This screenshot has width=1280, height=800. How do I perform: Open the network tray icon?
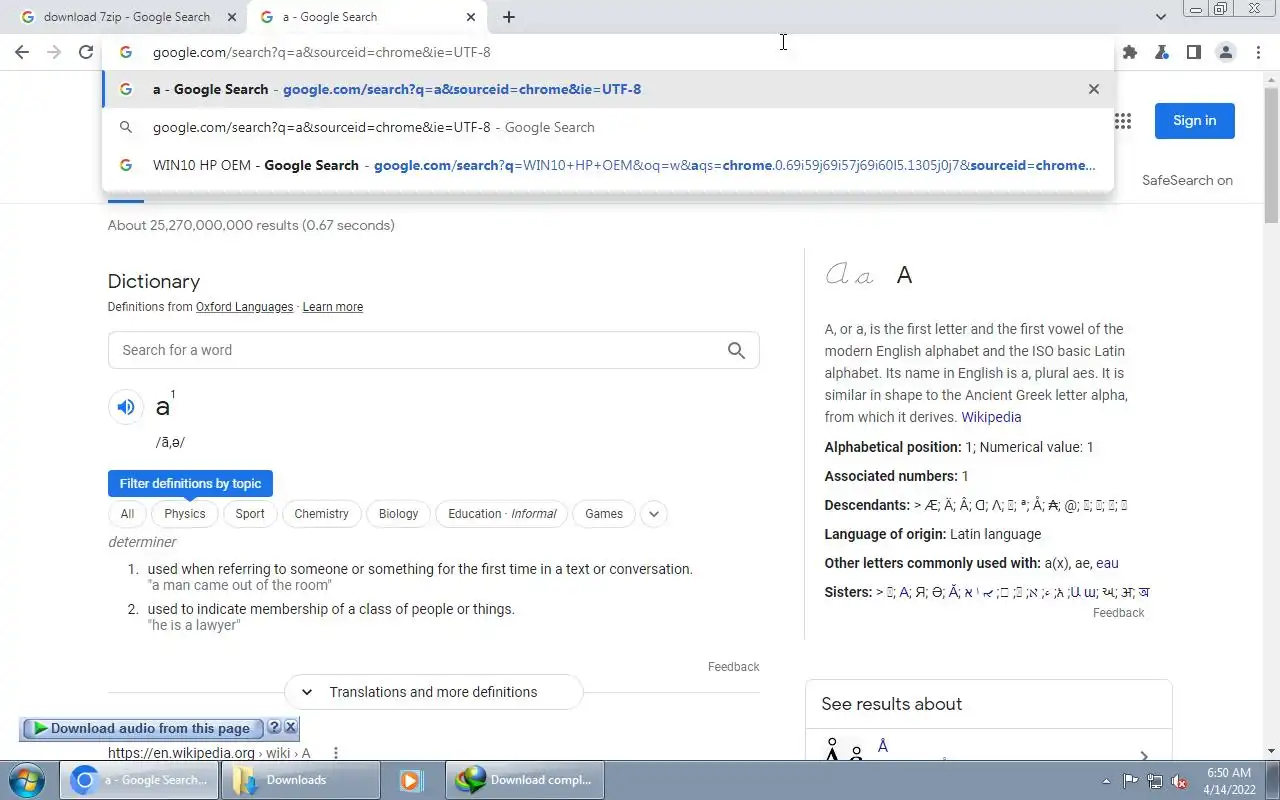(x=1155, y=781)
